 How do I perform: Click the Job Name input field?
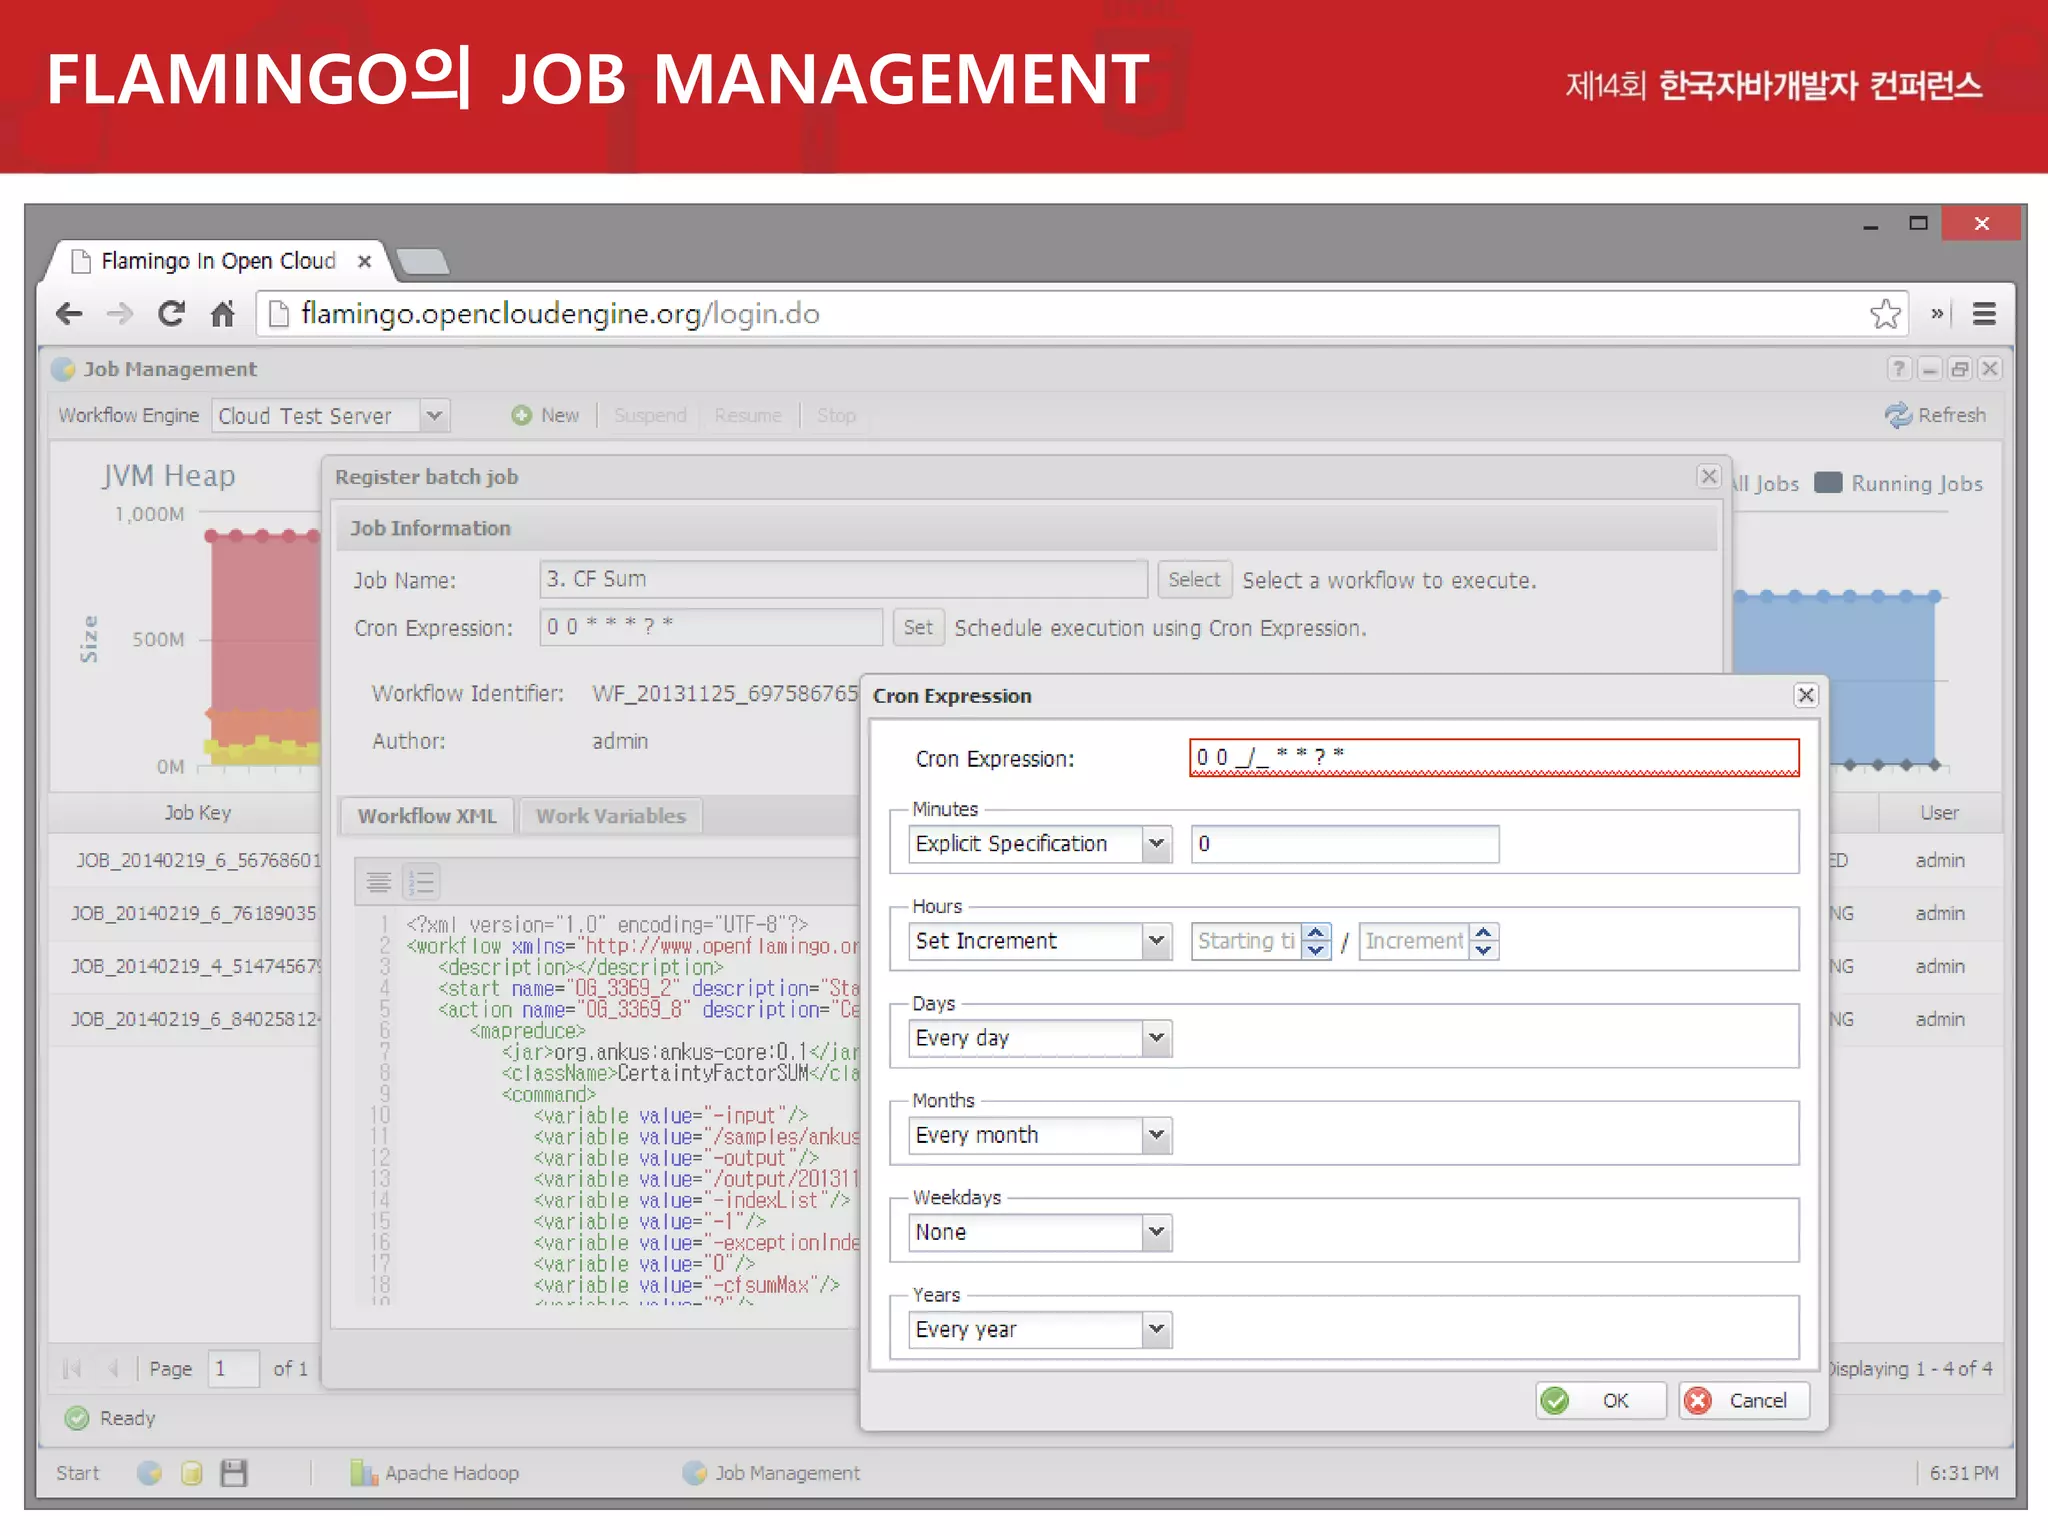point(843,579)
